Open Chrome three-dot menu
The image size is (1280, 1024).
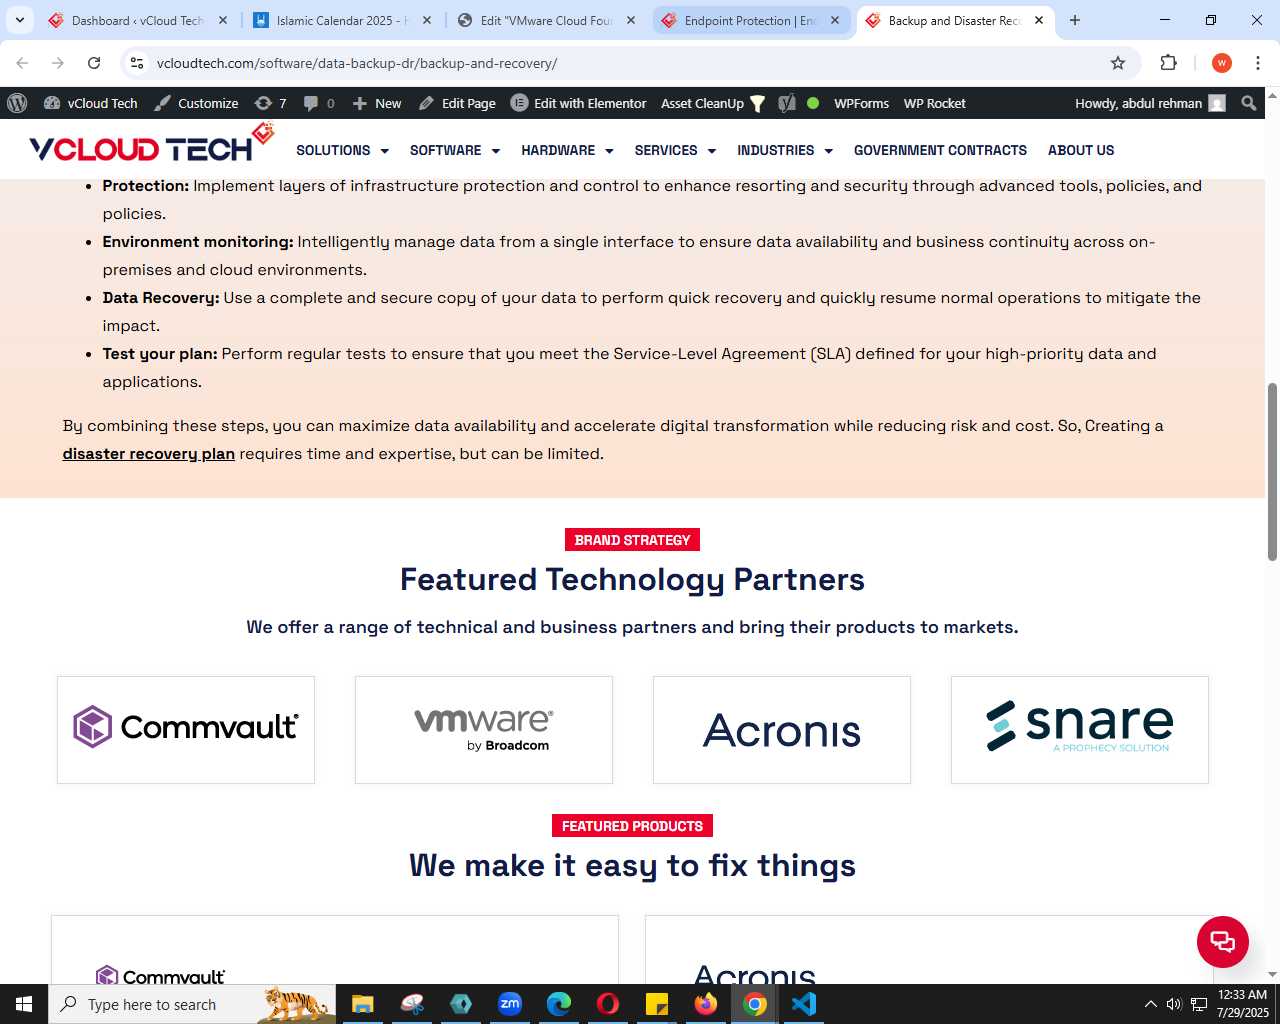click(x=1258, y=63)
